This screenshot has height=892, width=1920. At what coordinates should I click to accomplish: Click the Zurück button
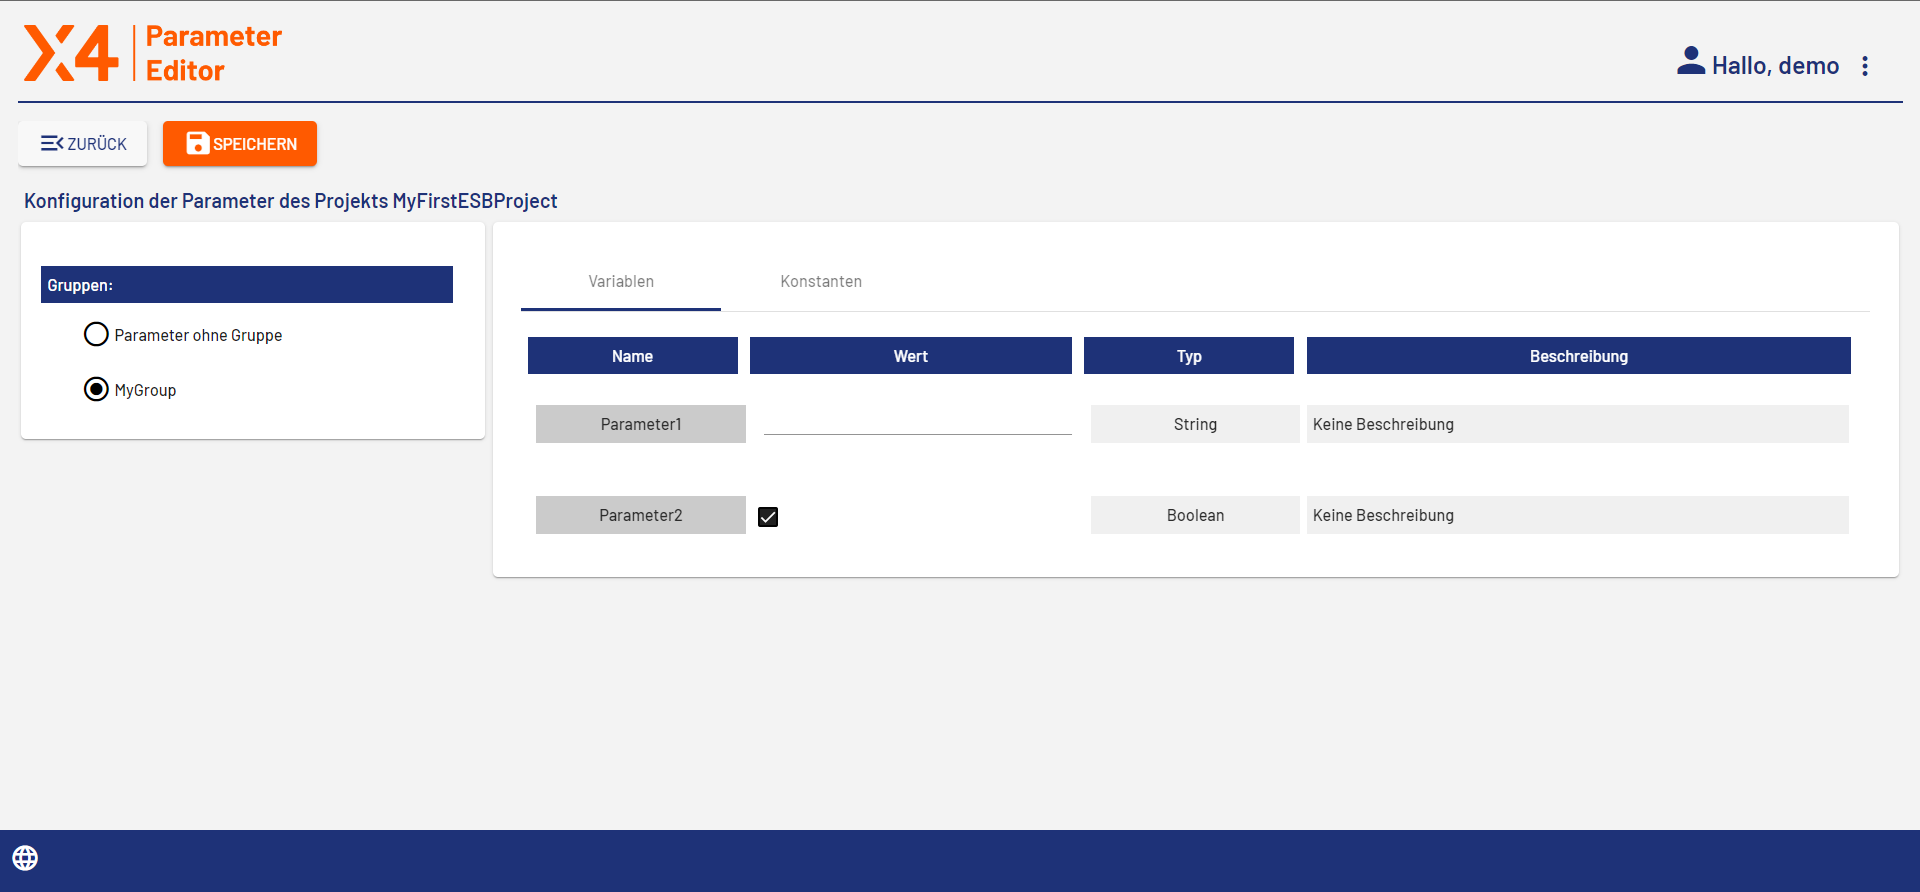click(x=83, y=144)
